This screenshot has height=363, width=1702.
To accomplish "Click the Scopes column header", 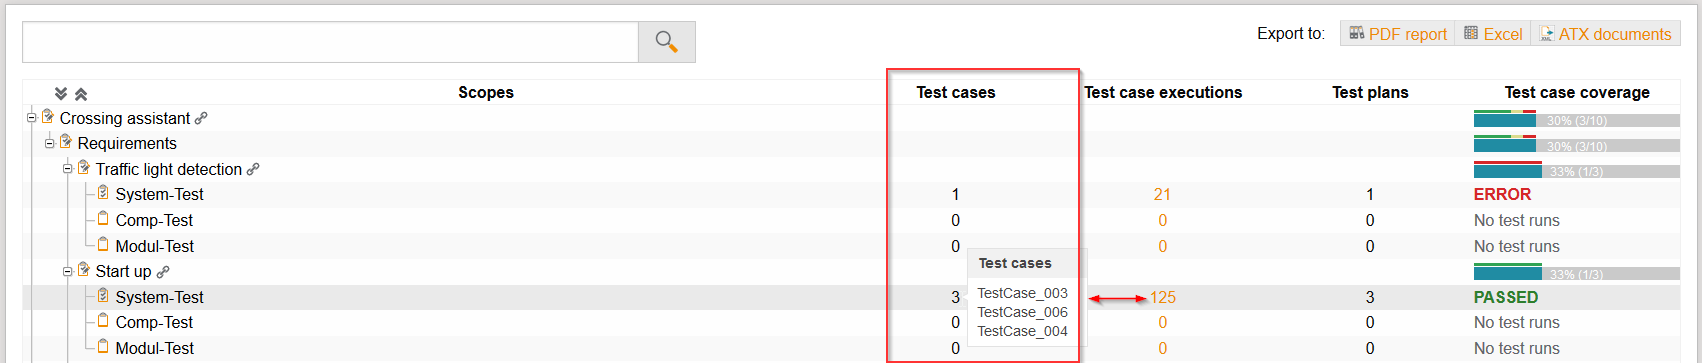I will click(x=486, y=92).
